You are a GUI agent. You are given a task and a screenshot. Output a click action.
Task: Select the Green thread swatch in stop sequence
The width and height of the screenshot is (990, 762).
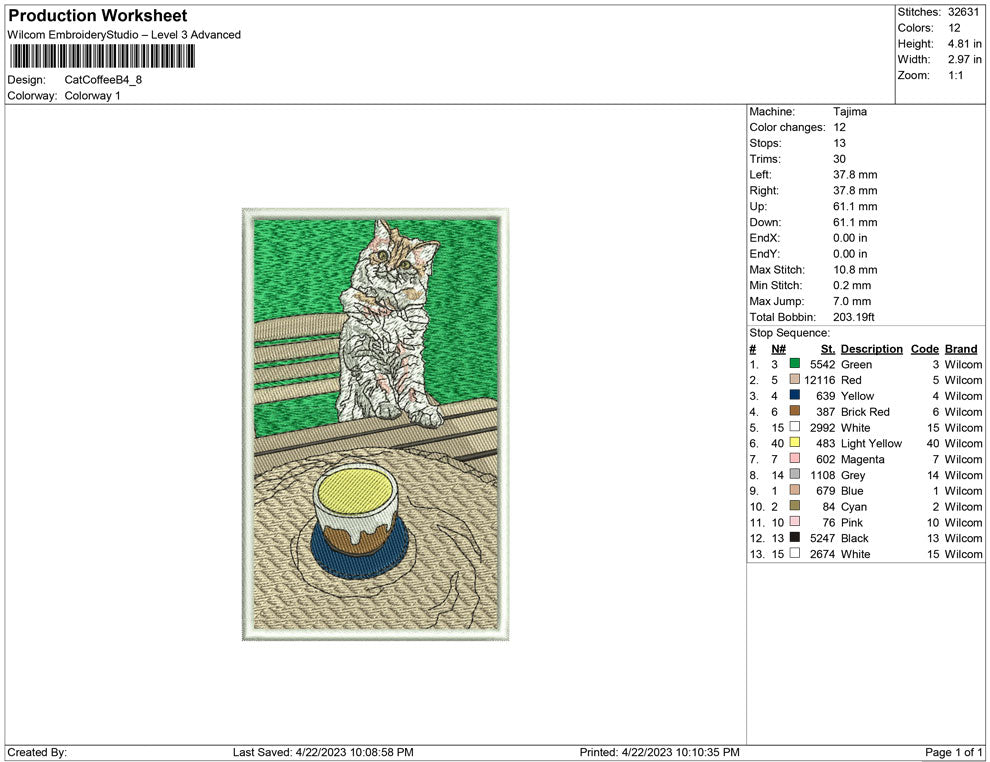(x=794, y=364)
